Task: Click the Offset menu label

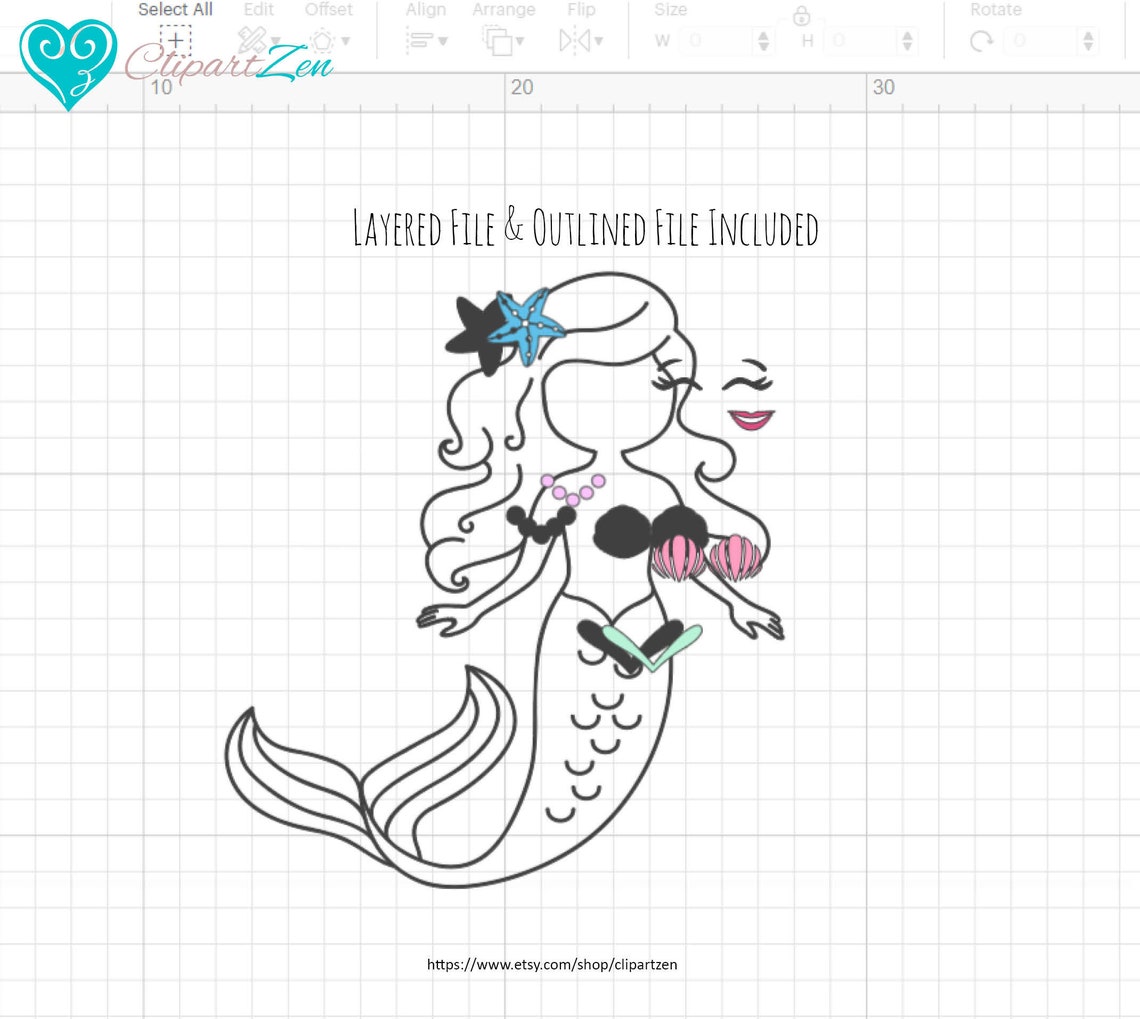Action: tap(329, 10)
